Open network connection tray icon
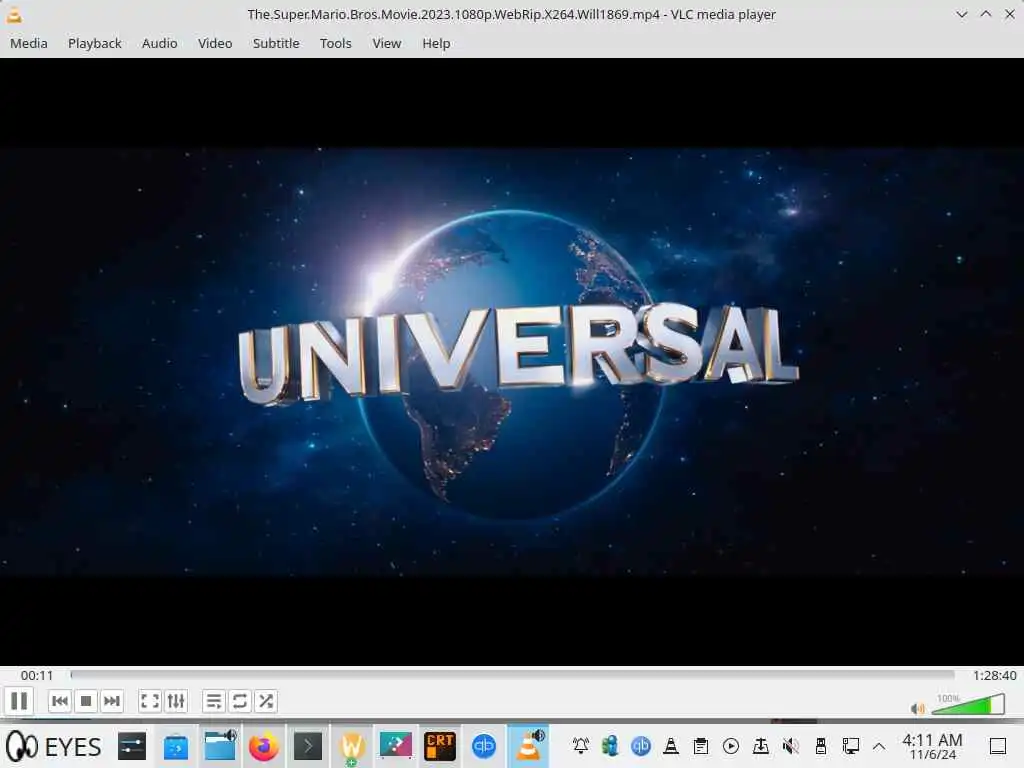This screenshot has width=1024, height=768. 851,746
